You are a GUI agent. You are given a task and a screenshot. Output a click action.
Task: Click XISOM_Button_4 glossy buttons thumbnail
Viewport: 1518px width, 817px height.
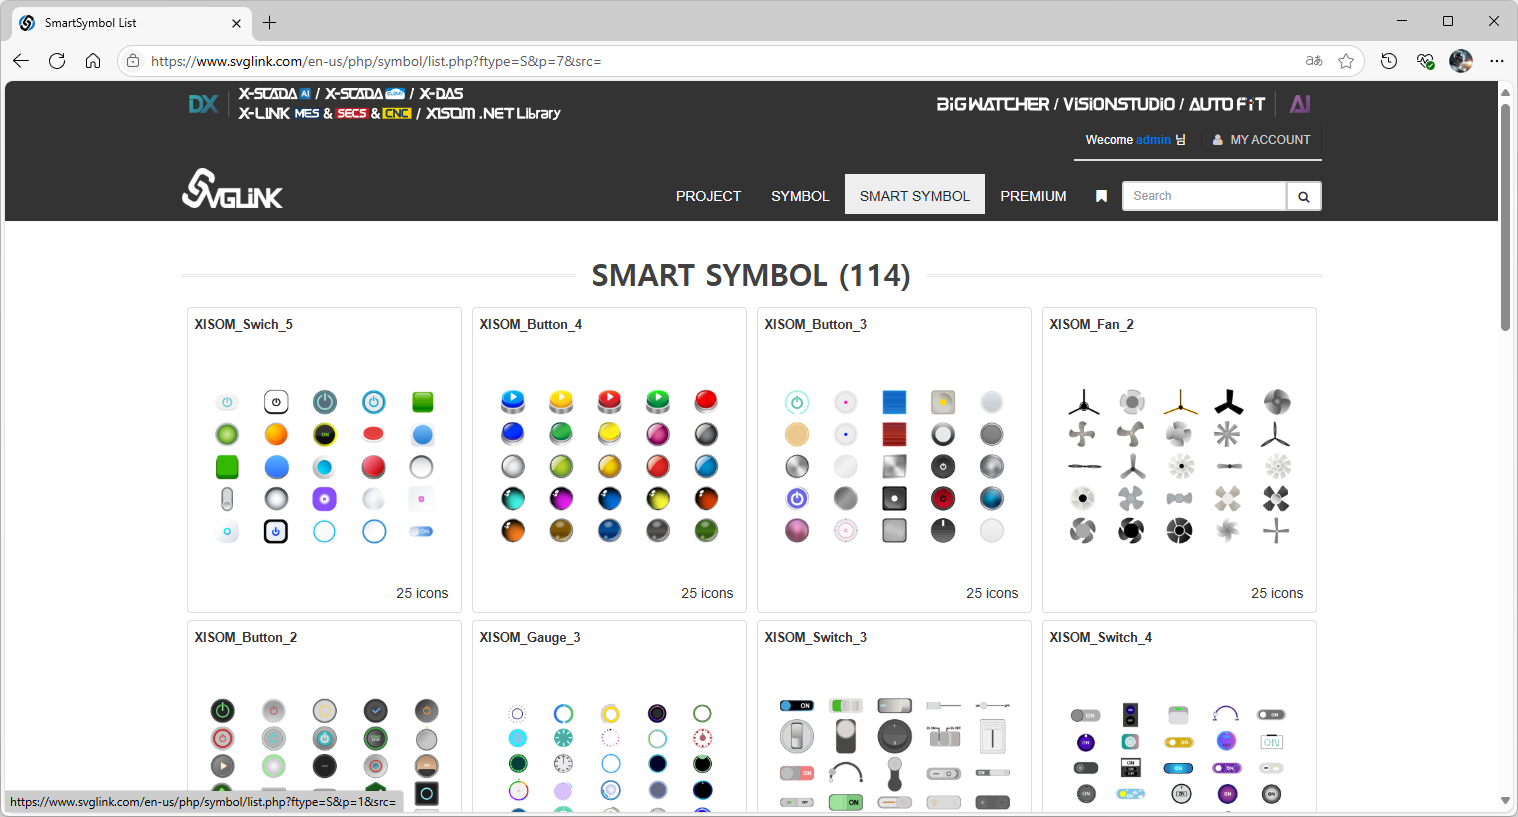609,466
